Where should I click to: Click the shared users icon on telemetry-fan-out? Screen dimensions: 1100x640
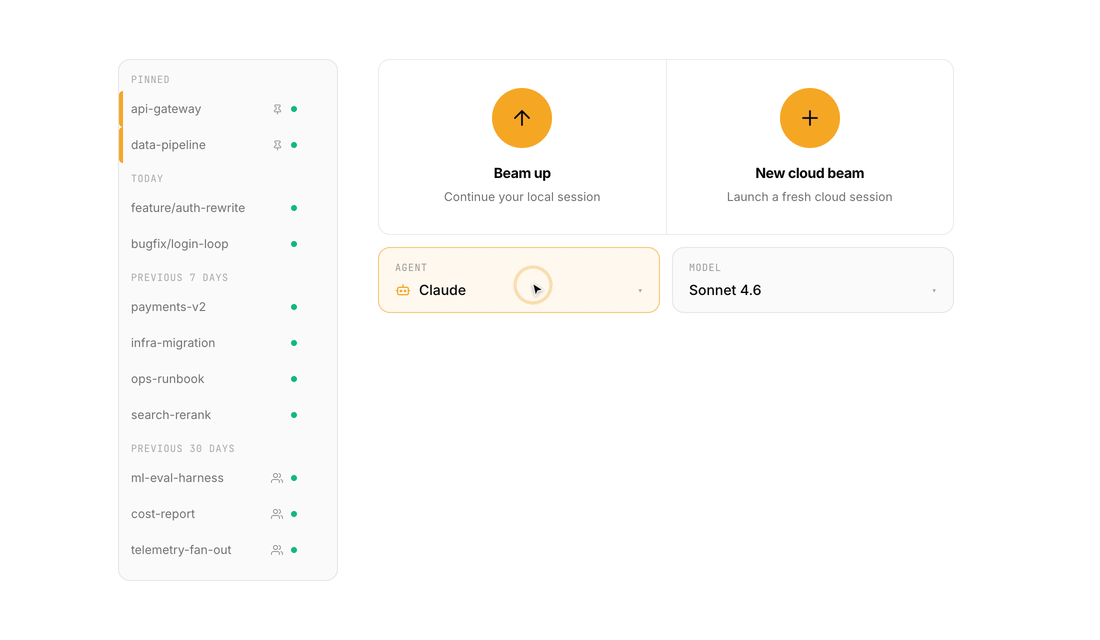277,550
